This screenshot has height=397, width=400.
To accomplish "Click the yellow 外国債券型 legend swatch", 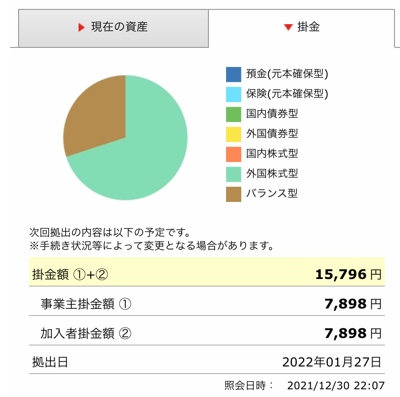I will point(233,134).
